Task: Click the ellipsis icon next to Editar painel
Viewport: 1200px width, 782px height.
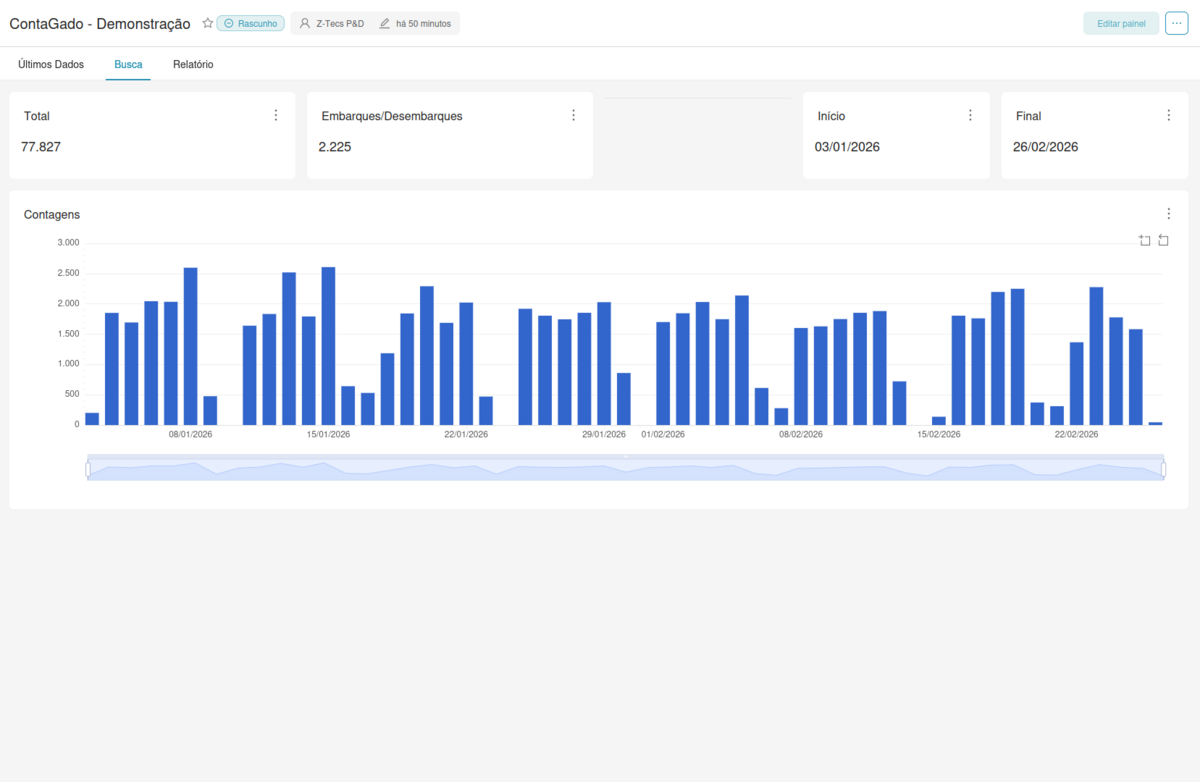Action: (x=1176, y=23)
